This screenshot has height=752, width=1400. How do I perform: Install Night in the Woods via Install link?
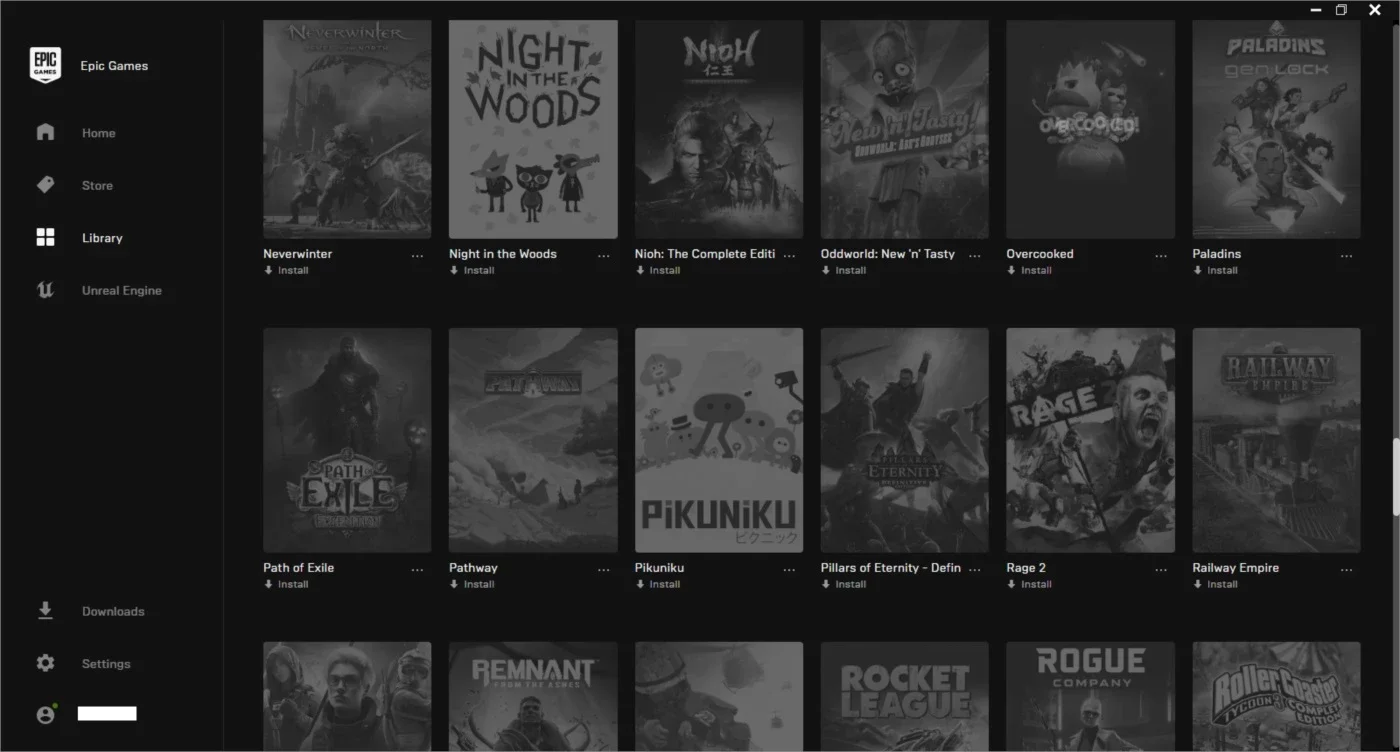click(479, 270)
